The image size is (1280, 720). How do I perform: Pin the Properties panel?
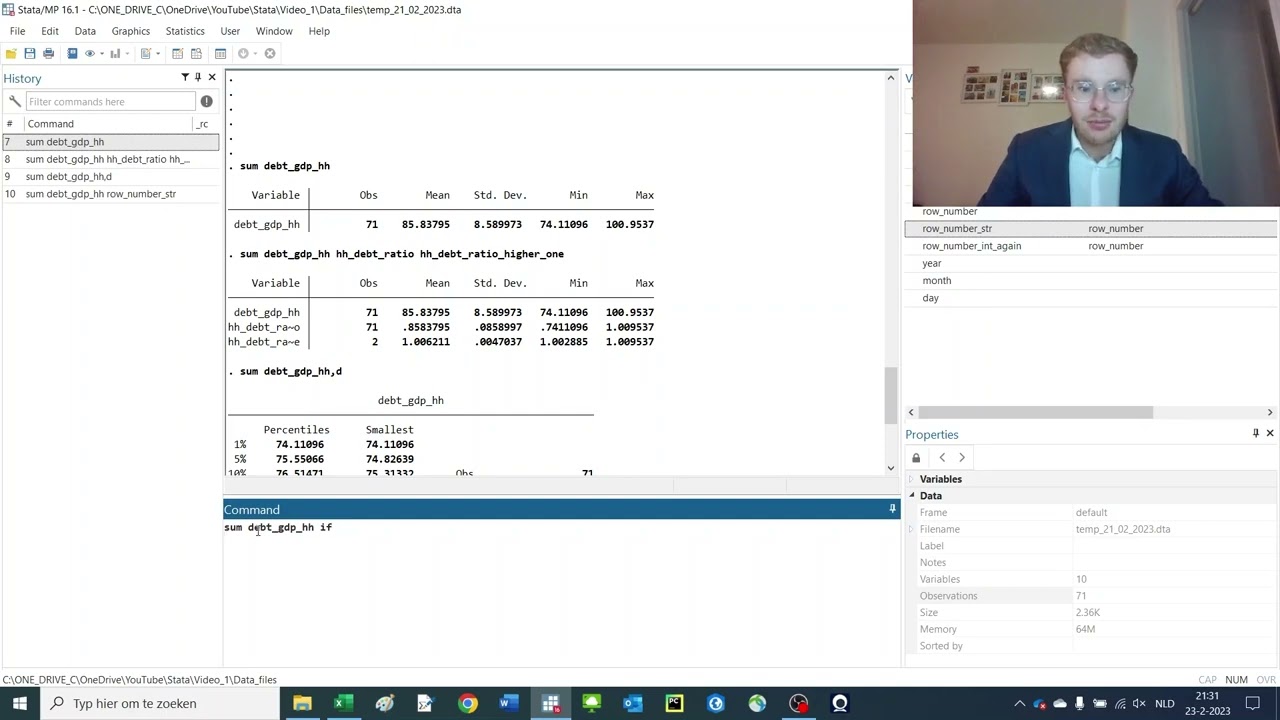coord(1256,433)
